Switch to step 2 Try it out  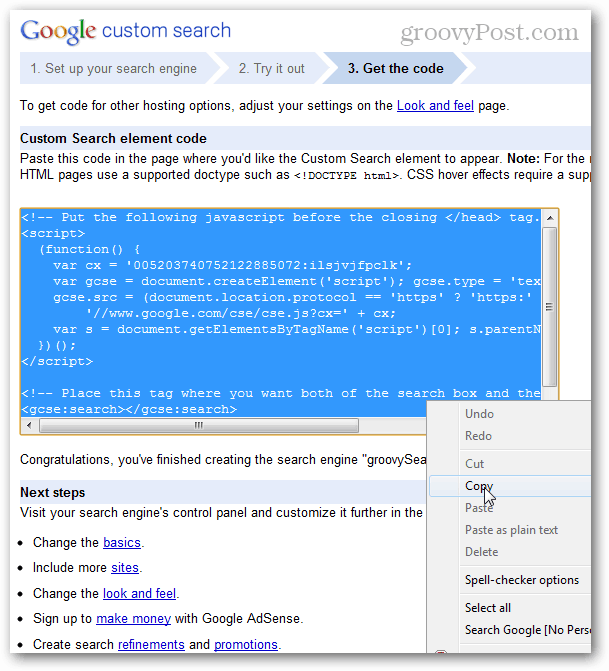(x=271, y=68)
